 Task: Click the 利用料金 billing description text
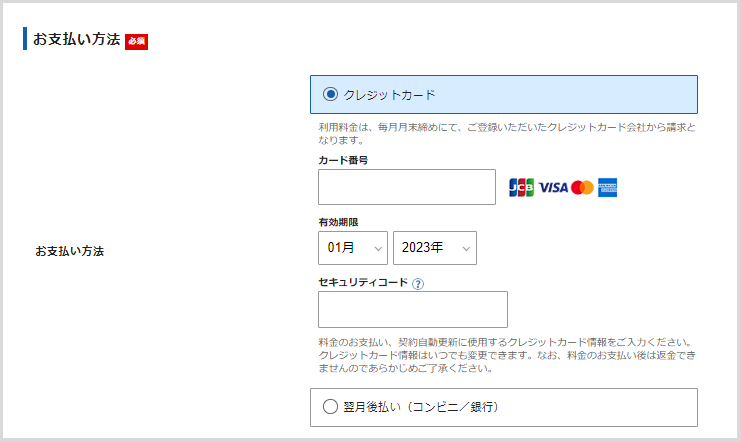507,134
